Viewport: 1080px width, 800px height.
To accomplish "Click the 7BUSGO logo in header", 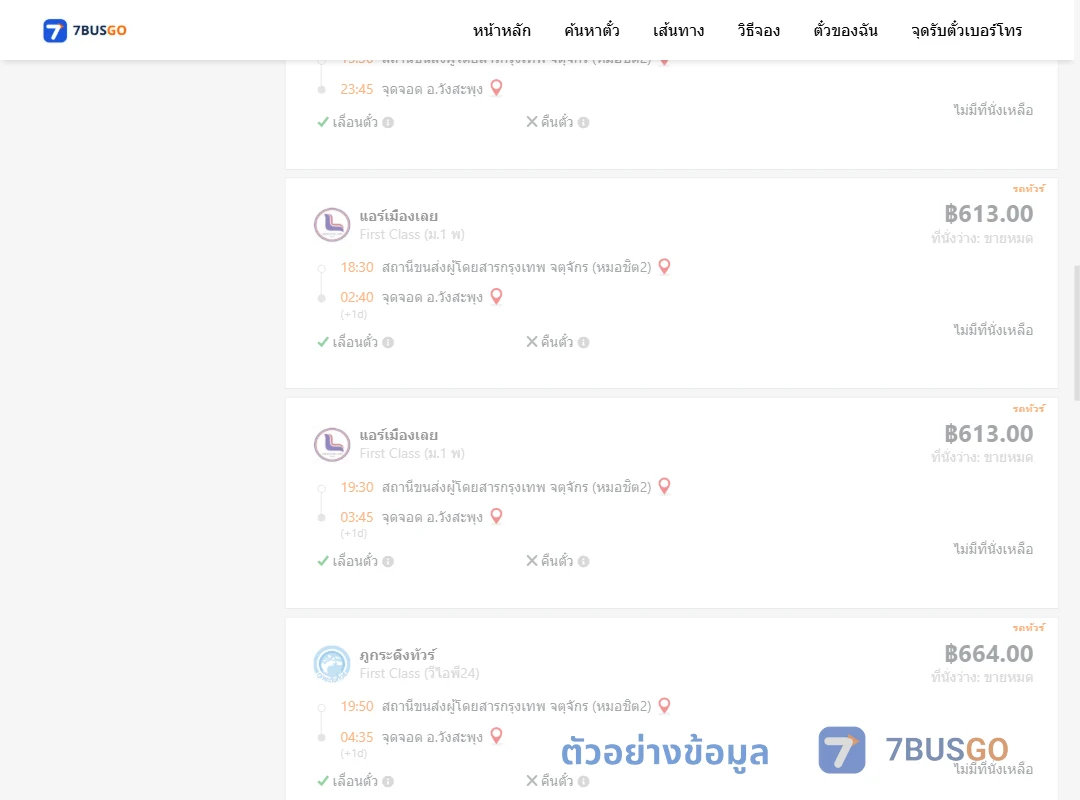I will coord(85,30).
